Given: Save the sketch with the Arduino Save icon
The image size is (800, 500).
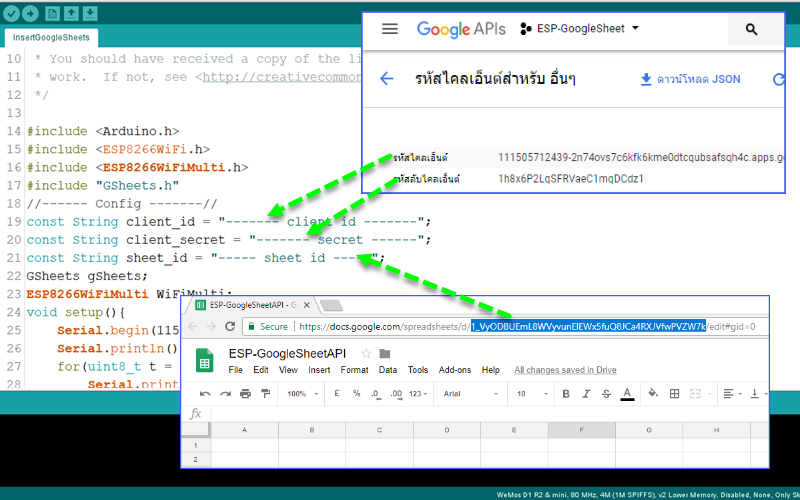Looking at the screenshot, I should (89, 14).
